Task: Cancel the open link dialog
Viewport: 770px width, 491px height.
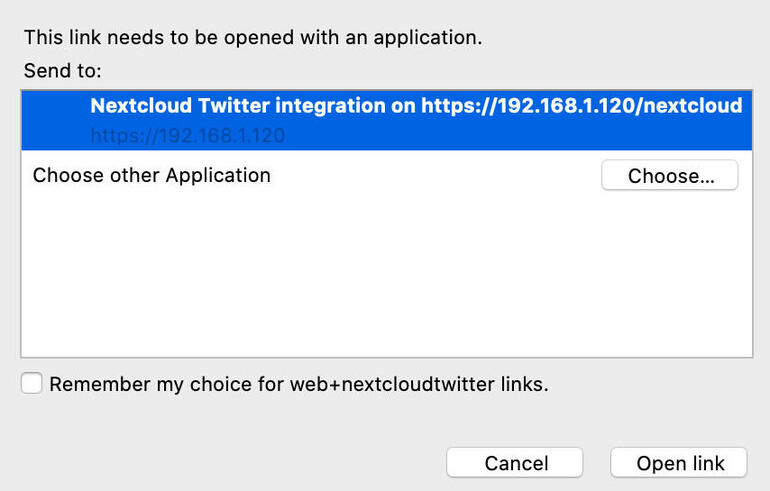Action: (x=515, y=463)
